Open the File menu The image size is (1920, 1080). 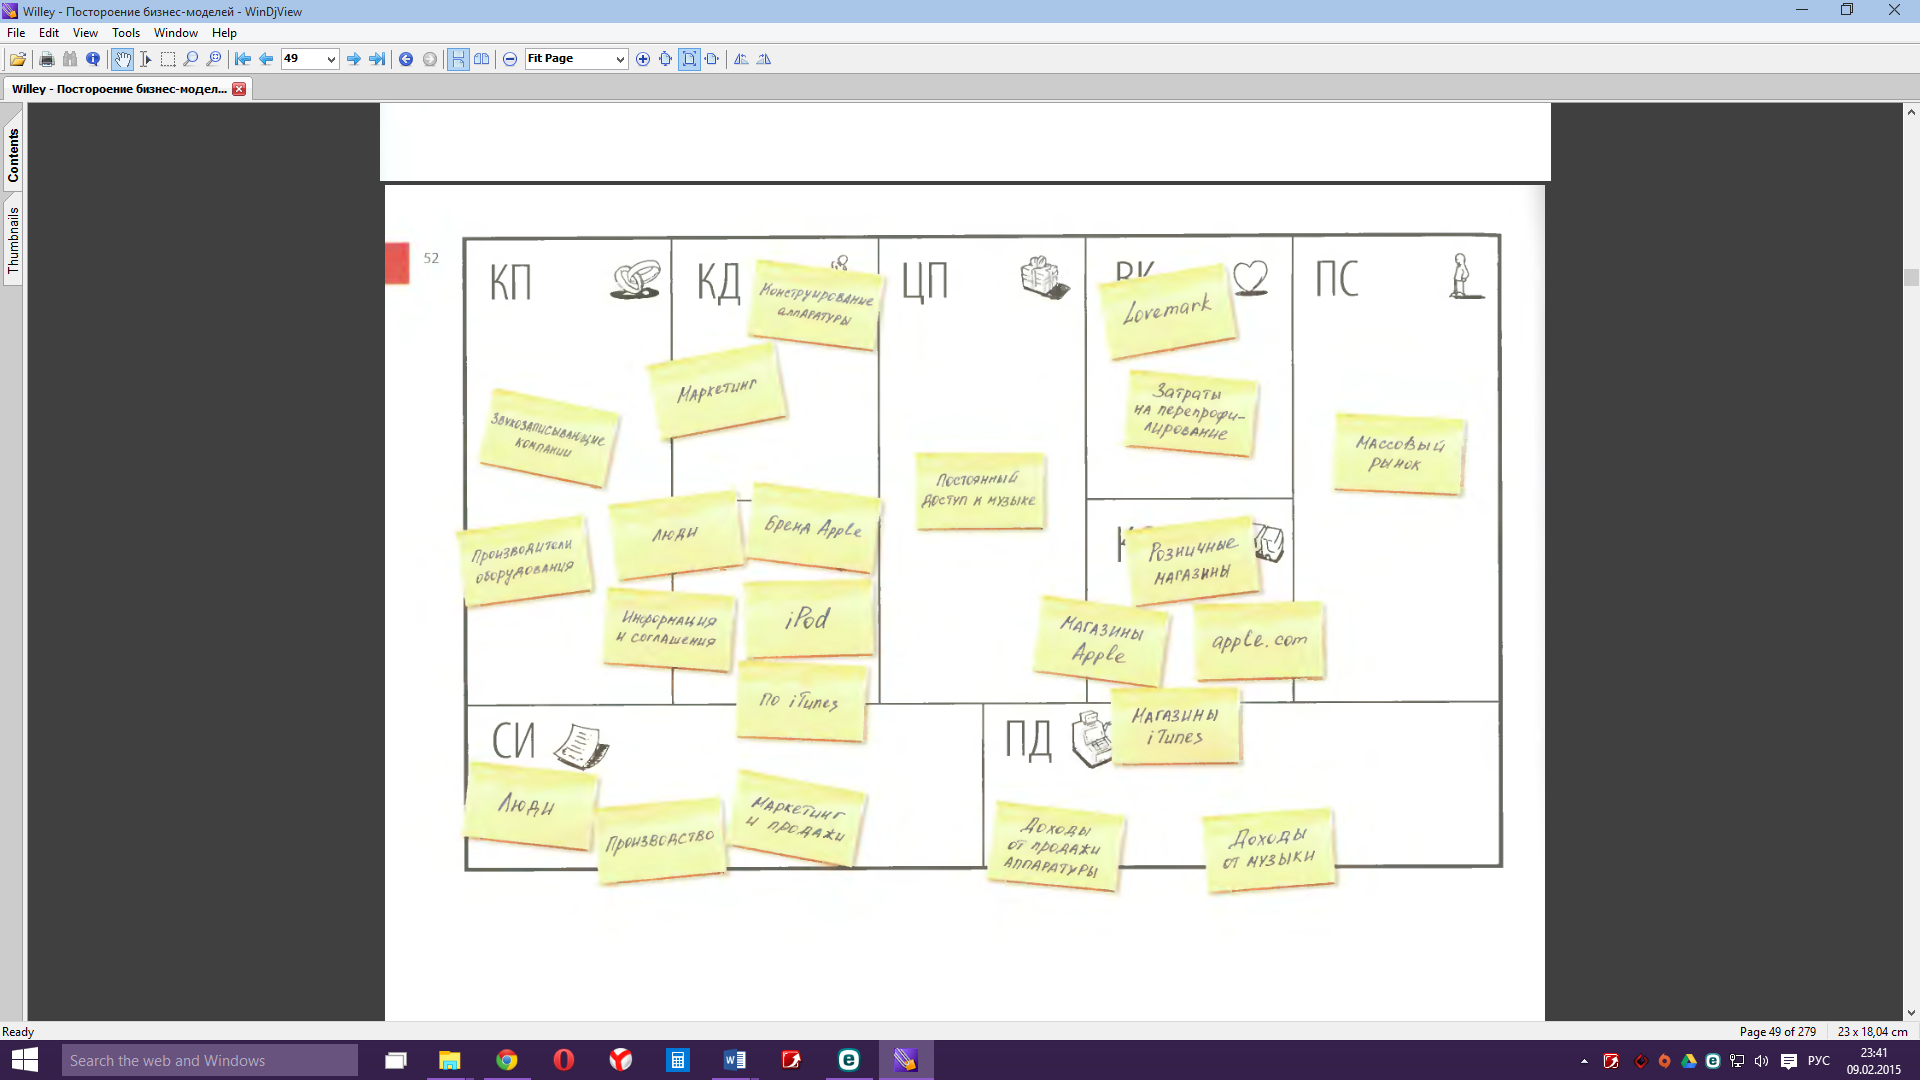16,33
